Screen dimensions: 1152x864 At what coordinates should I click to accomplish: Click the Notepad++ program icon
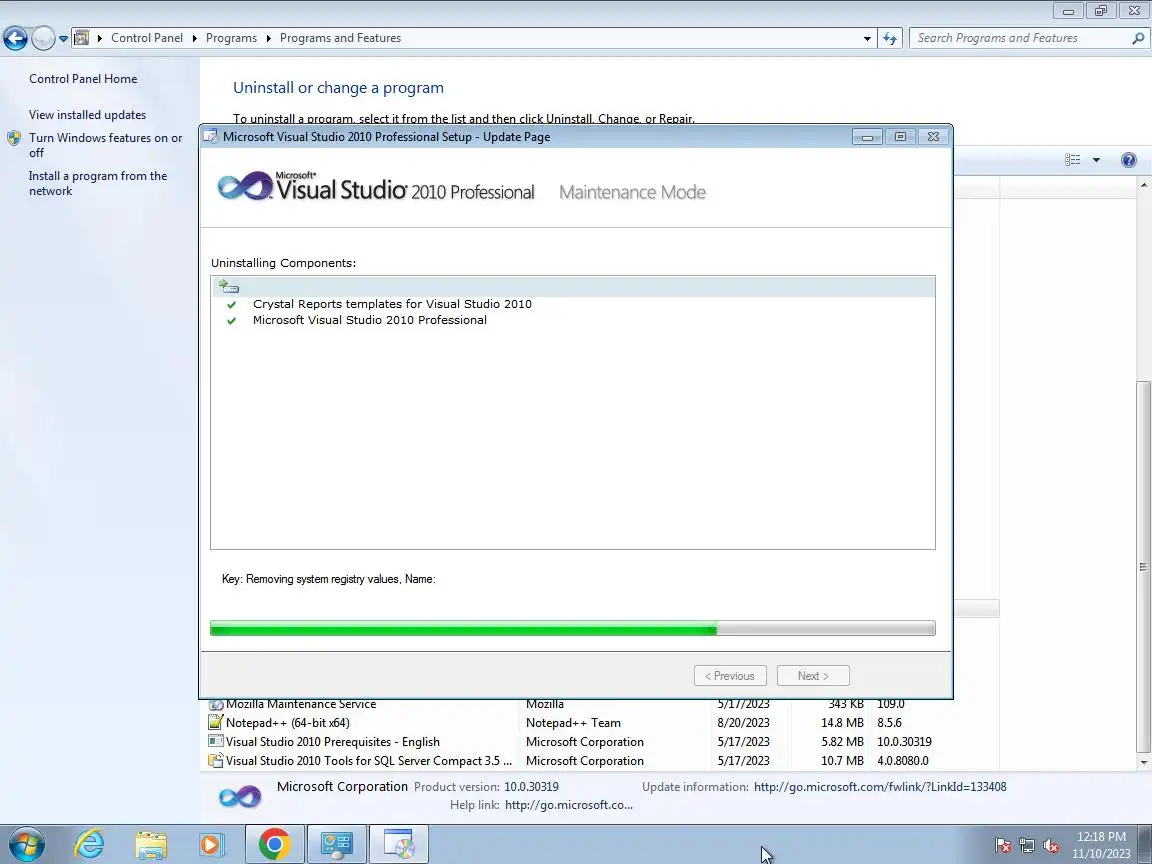pos(215,723)
